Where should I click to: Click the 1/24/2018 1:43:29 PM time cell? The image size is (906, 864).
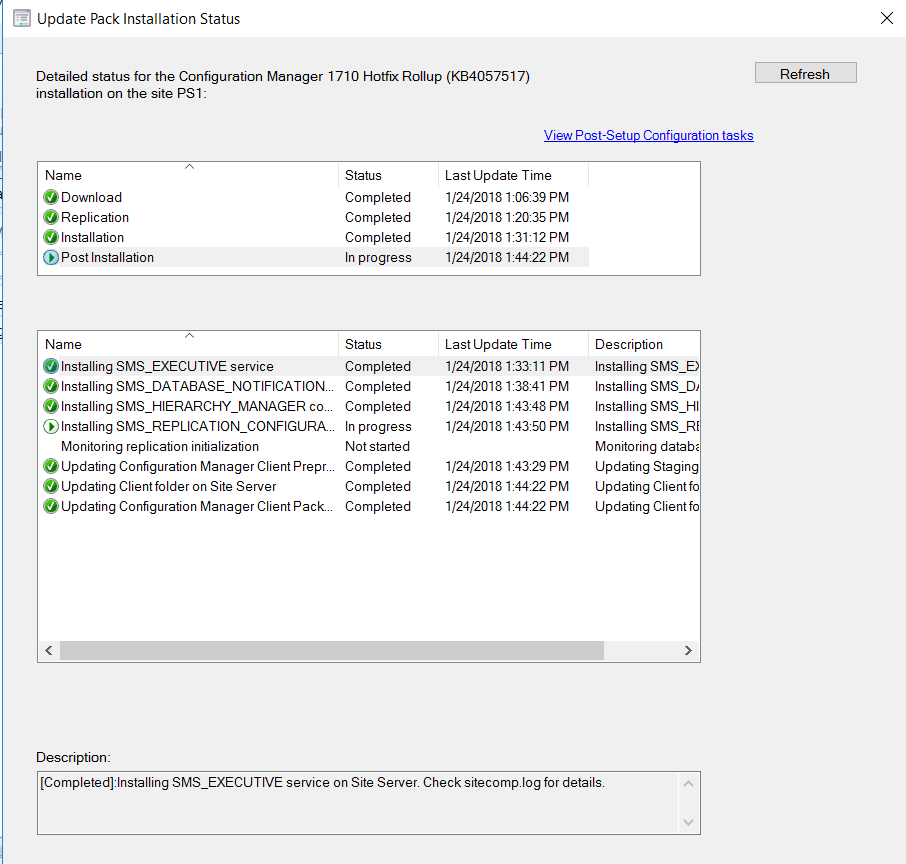[x=507, y=466]
